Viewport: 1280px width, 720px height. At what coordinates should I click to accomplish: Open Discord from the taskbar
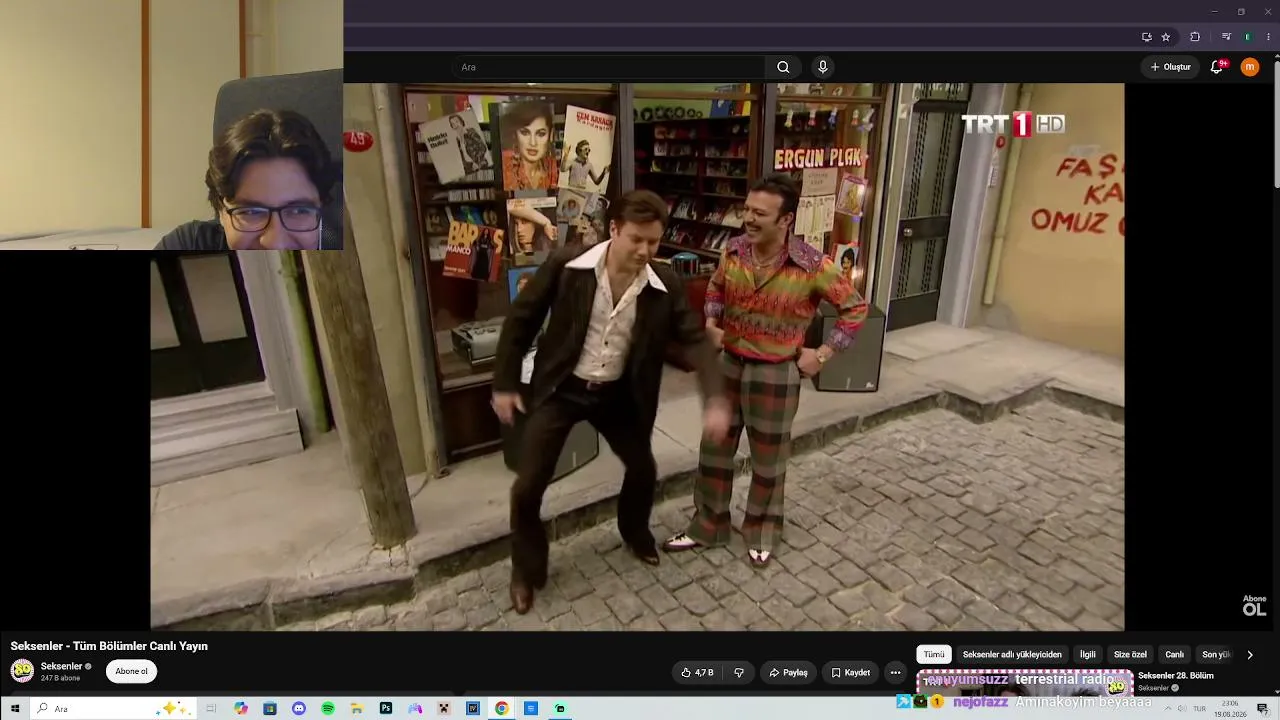pos(299,709)
